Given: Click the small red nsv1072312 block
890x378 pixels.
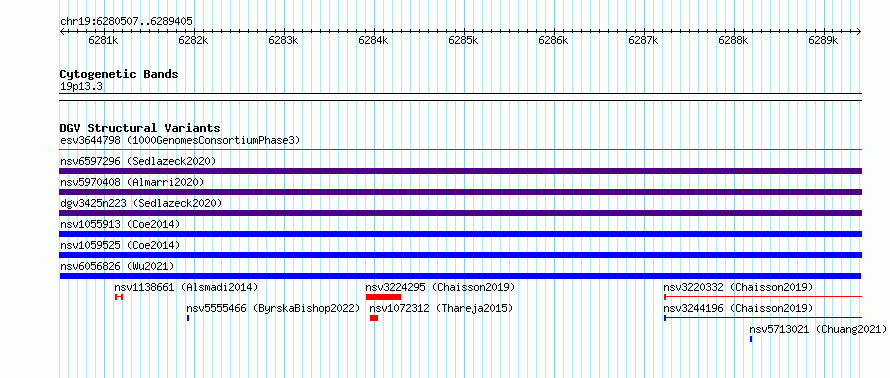Looking at the screenshot, I should [373, 318].
